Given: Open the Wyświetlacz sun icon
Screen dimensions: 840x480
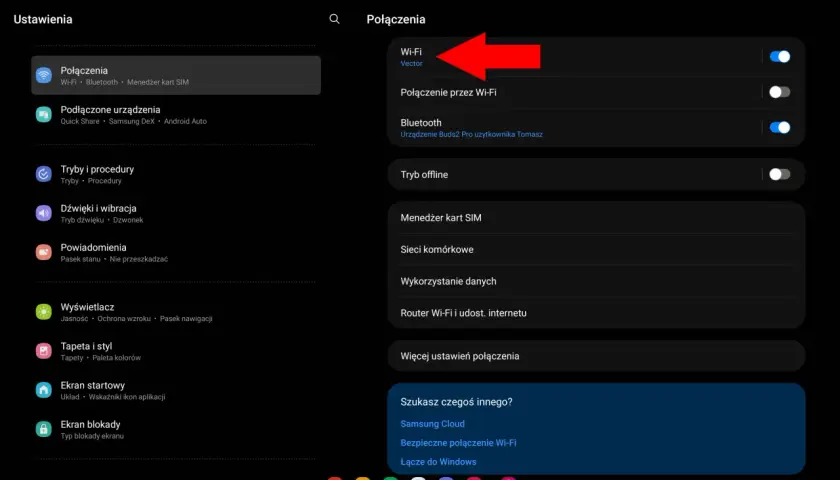Looking at the screenshot, I should (44, 311).
